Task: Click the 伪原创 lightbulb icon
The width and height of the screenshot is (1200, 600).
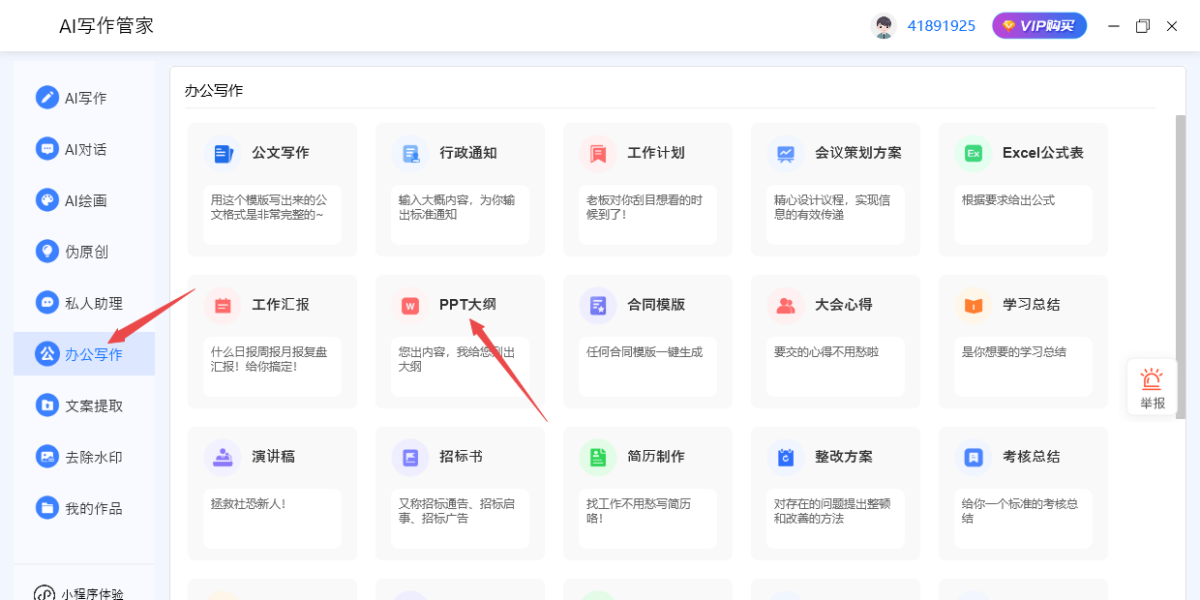Action: 47,251
